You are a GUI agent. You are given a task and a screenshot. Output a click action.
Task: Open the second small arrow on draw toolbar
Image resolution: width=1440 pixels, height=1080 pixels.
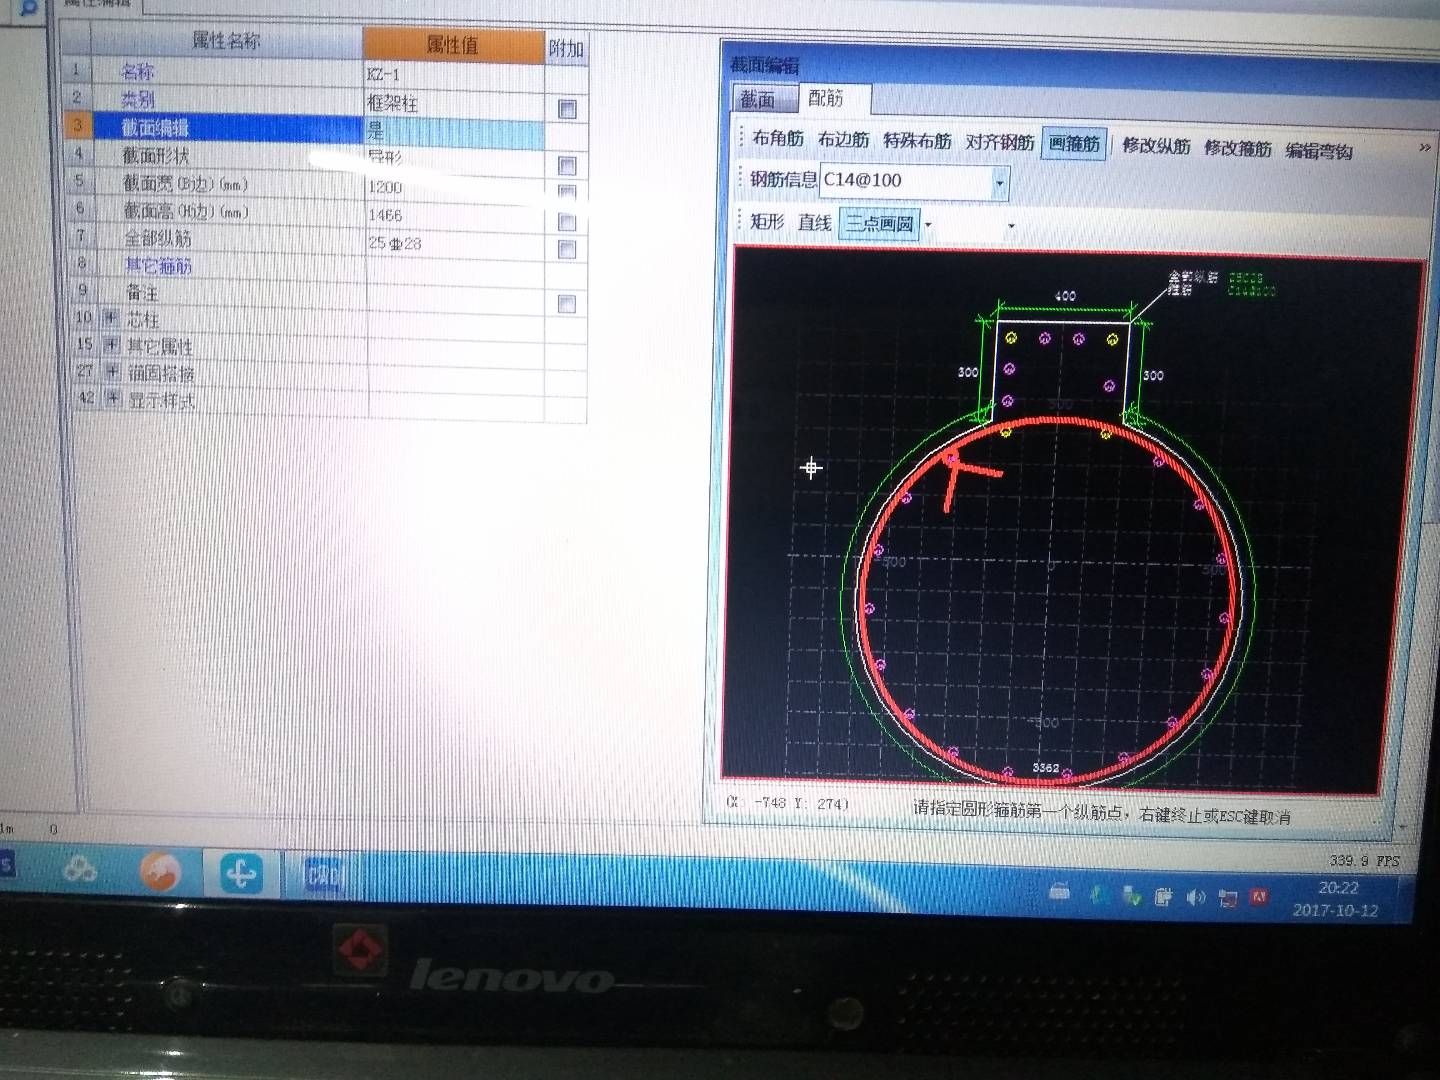coord(1011,226)
